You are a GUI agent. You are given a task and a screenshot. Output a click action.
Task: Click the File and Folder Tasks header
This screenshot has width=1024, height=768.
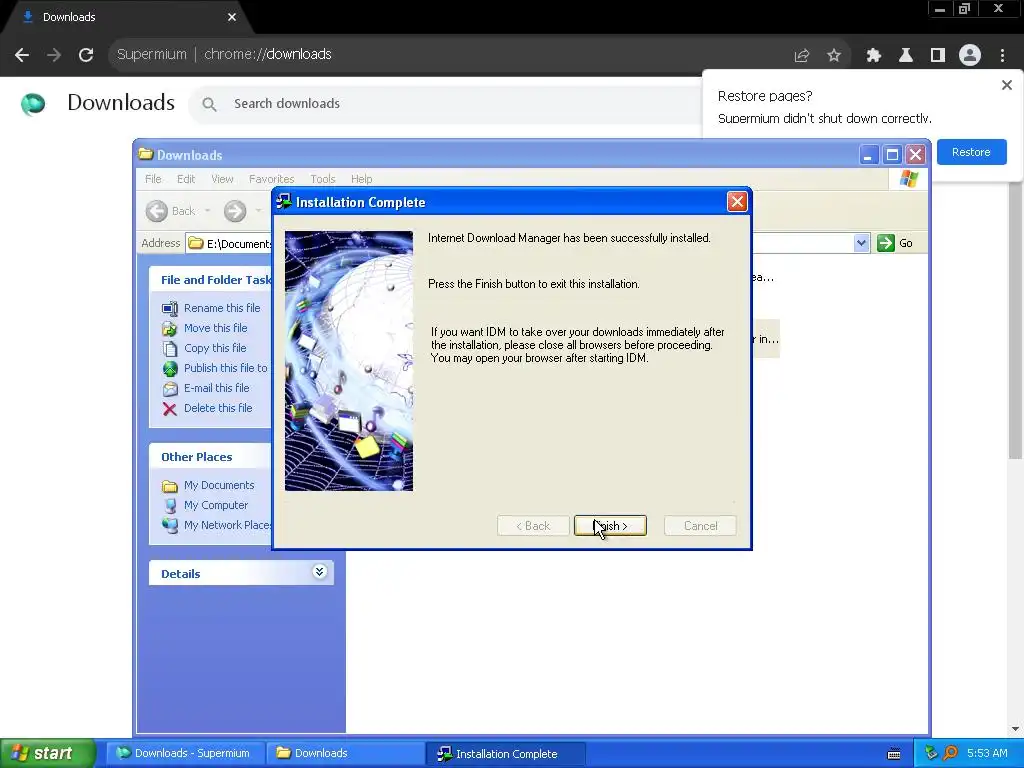(x=210, y=280)
